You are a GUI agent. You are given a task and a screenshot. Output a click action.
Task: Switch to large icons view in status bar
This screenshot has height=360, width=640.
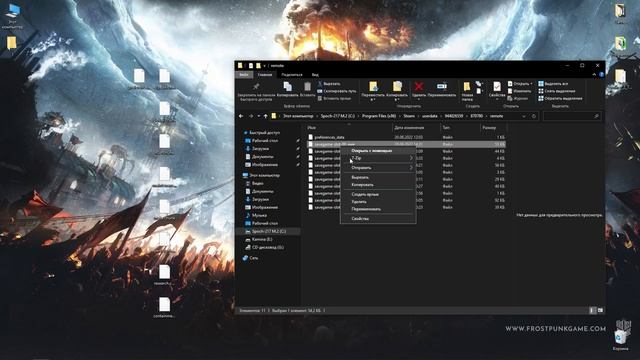(600, 311)
